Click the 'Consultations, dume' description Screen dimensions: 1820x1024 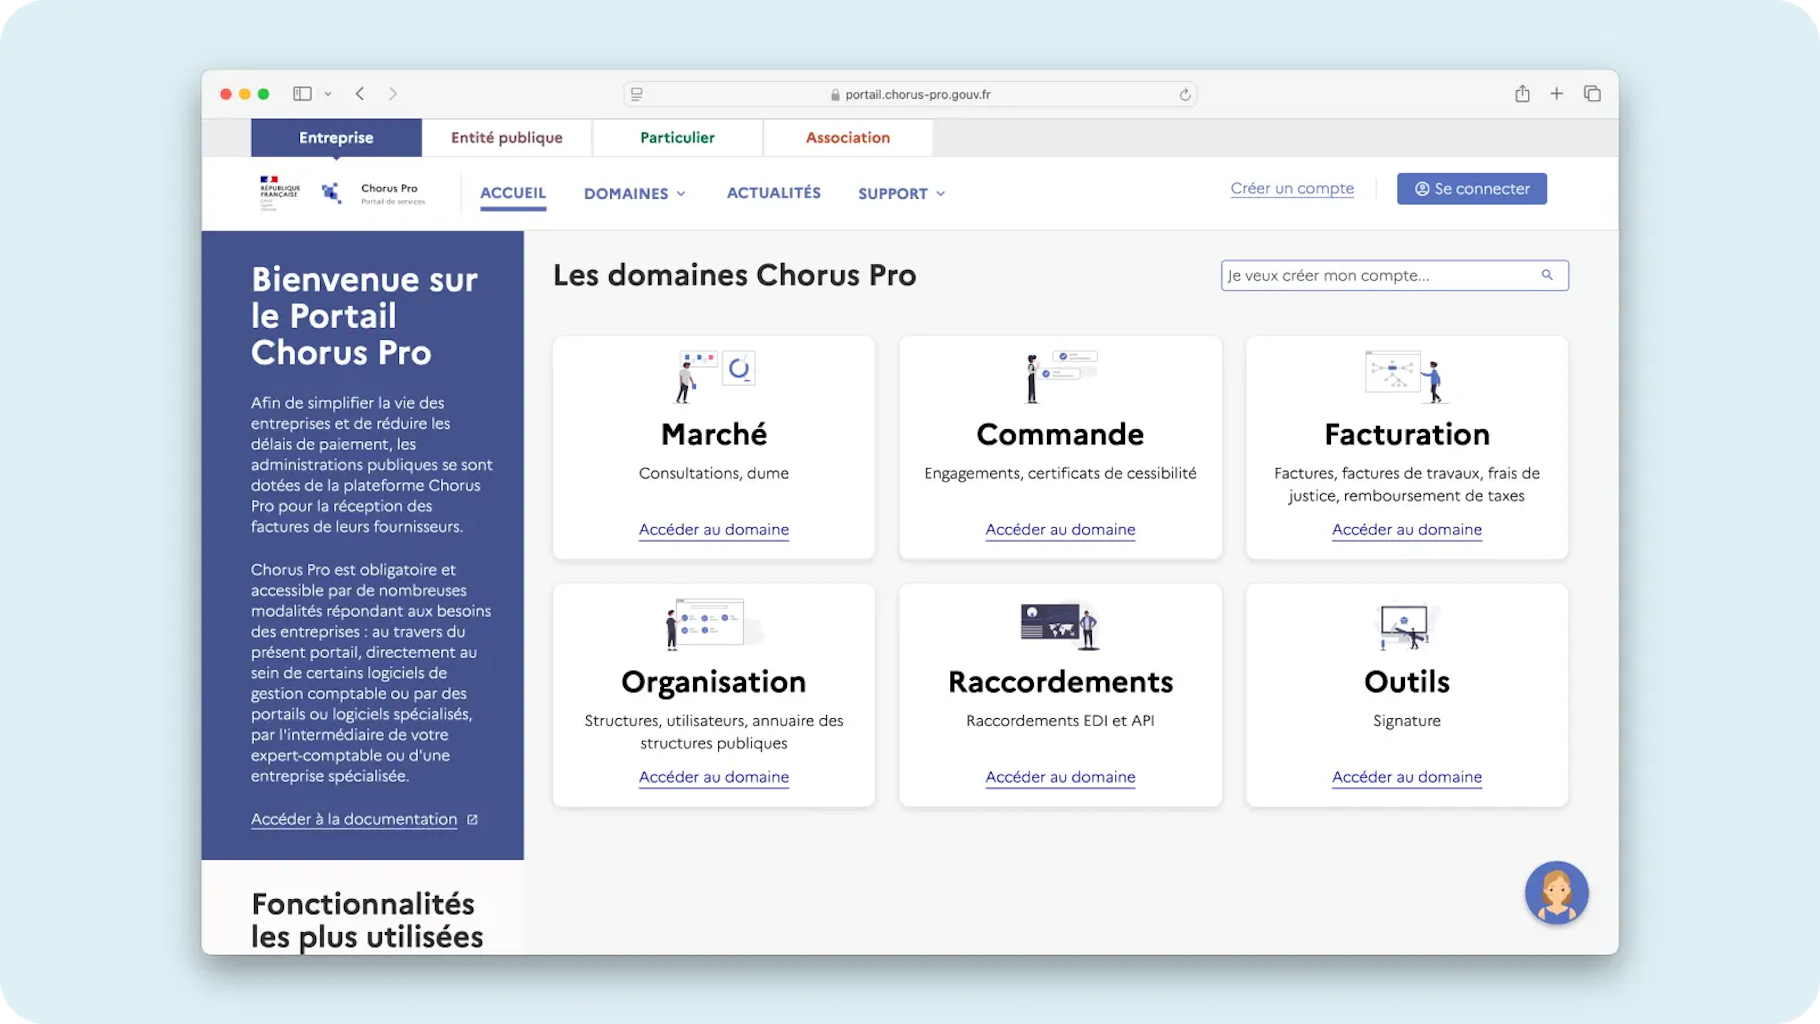click(x=714, y=474)
